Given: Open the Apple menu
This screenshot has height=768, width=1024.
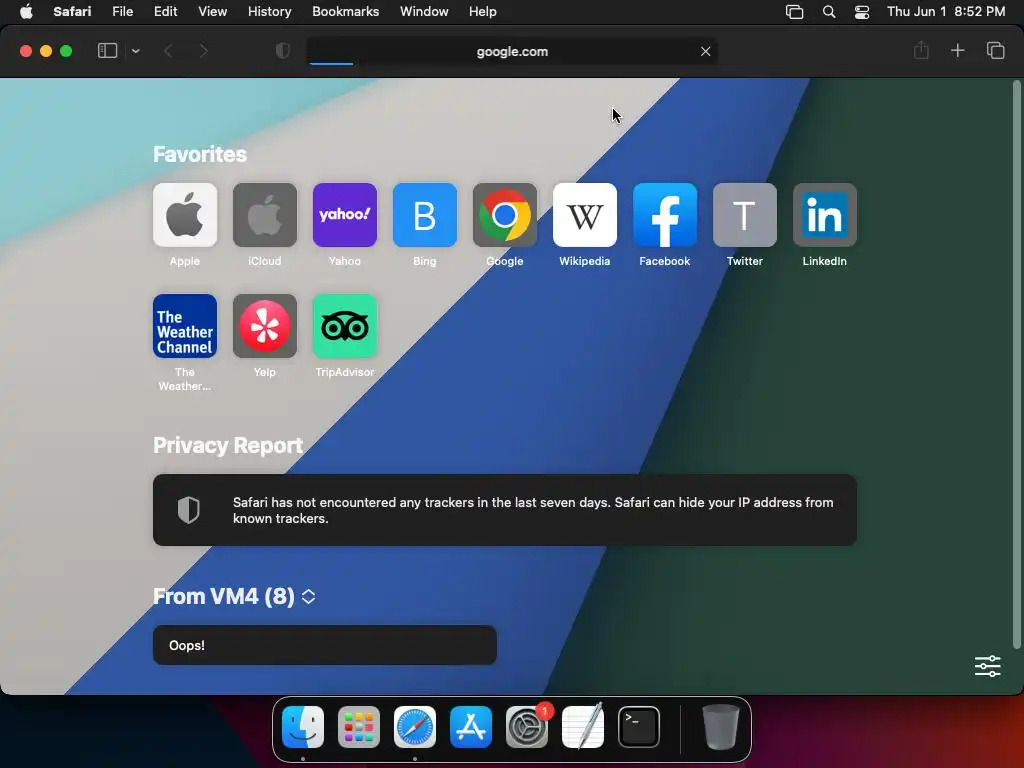Looking at the screenshot, I should [26, 12].
